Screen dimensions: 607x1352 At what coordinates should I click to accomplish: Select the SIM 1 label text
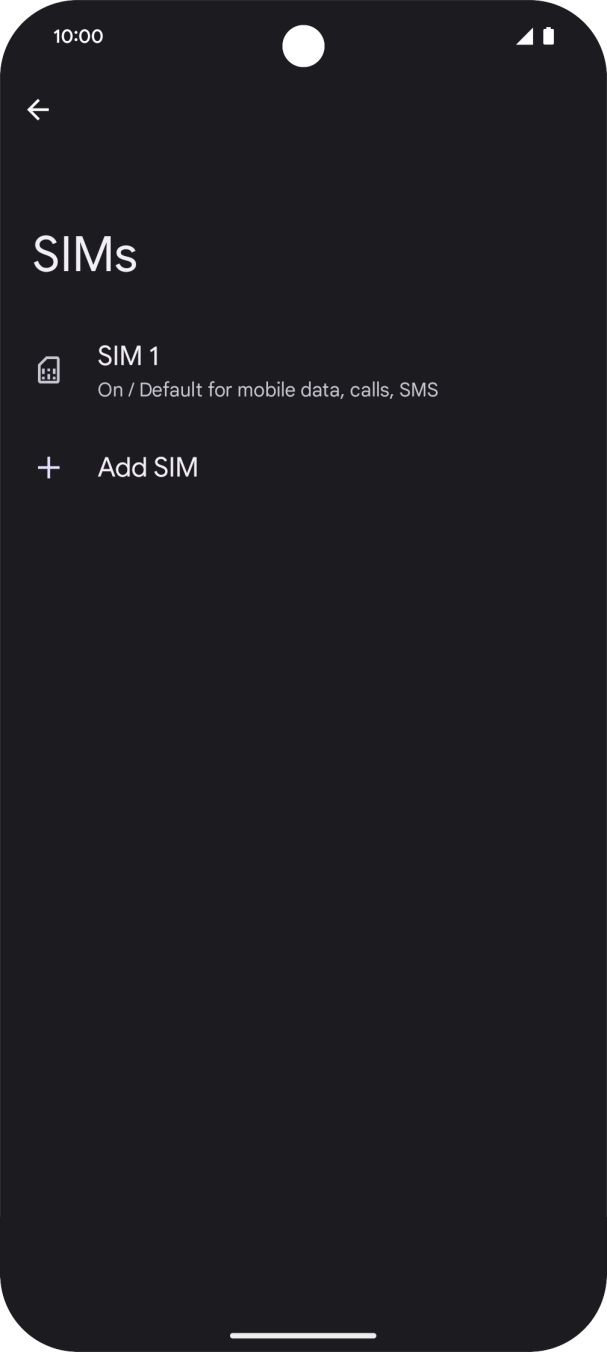[128, 356]
